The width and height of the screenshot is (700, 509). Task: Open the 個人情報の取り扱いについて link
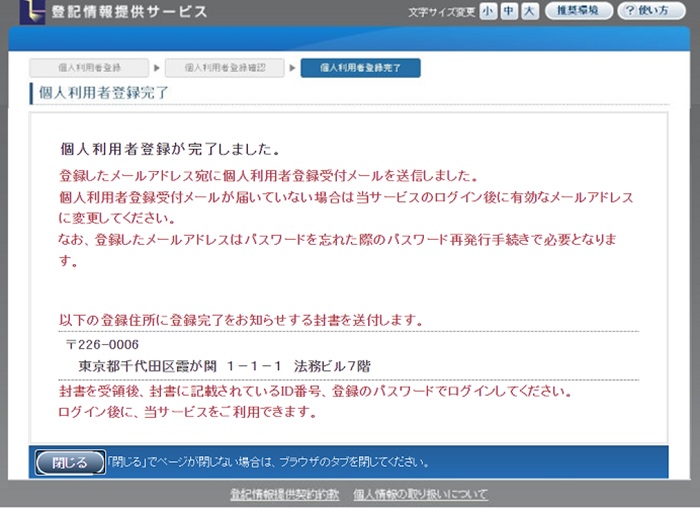coord(420,495)
